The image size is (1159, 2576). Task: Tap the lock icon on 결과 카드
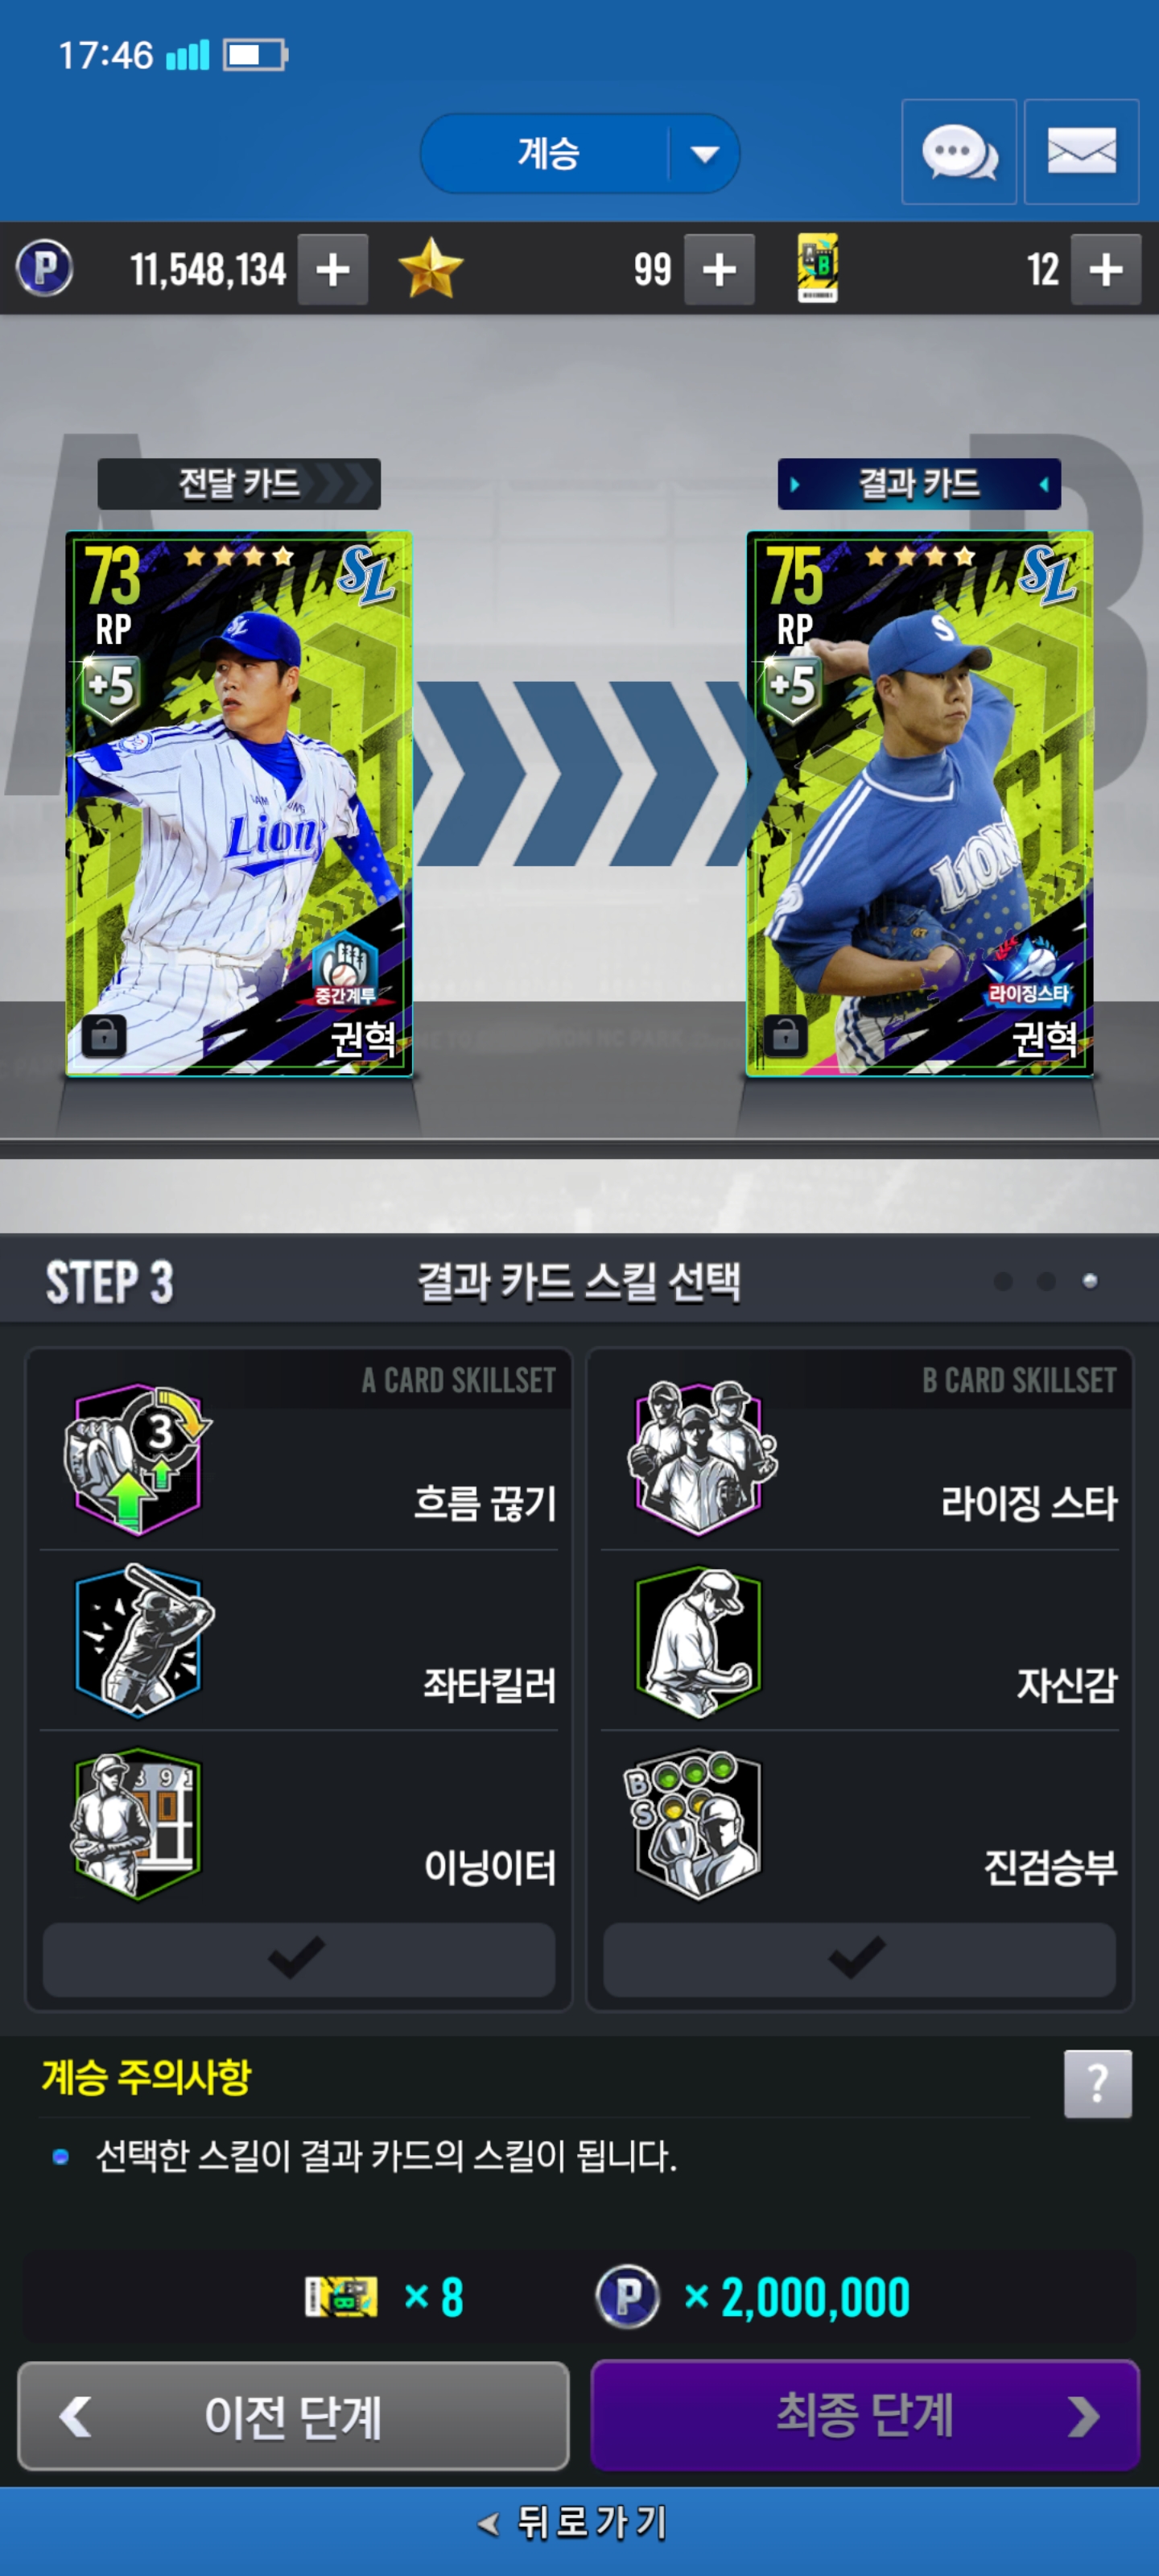click(x=785, y=1036)
